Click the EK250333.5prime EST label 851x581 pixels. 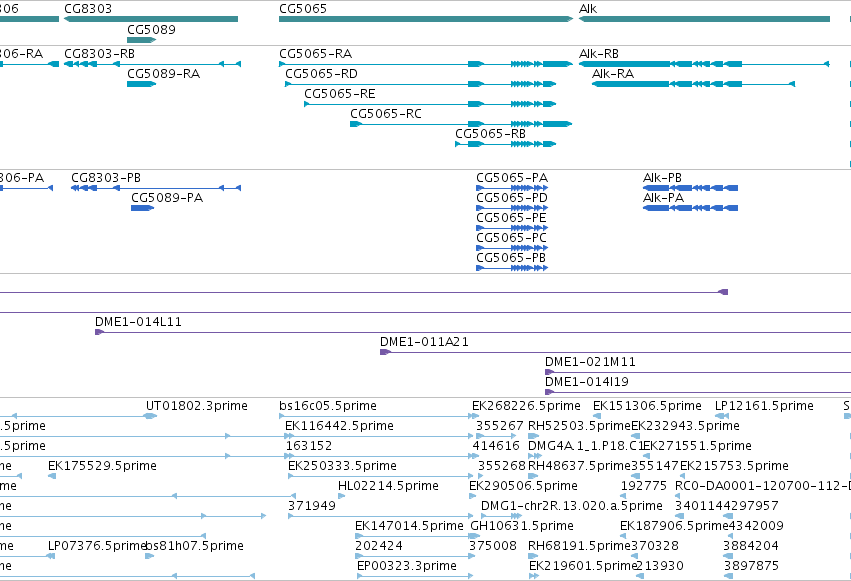(342, 467)
